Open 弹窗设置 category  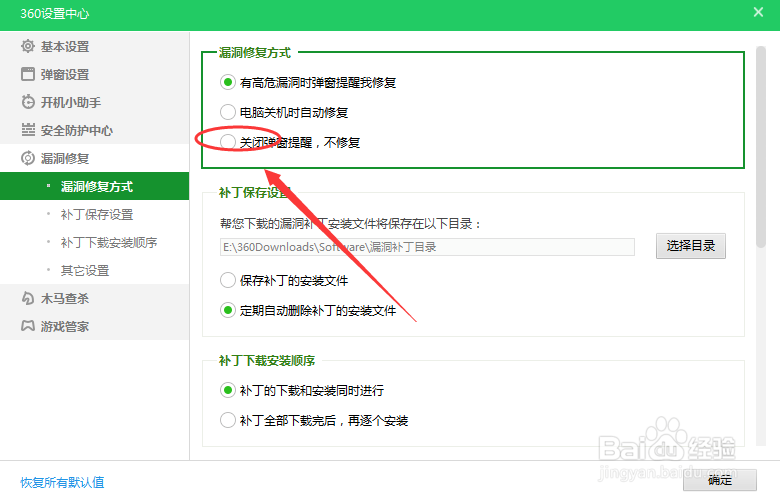(x=95, y=74)
